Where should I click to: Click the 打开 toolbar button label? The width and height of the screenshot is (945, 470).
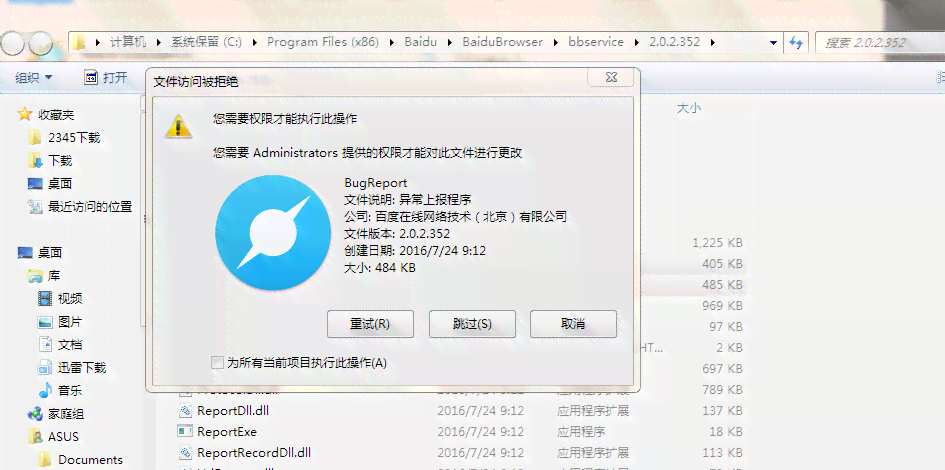click(115, 78)
